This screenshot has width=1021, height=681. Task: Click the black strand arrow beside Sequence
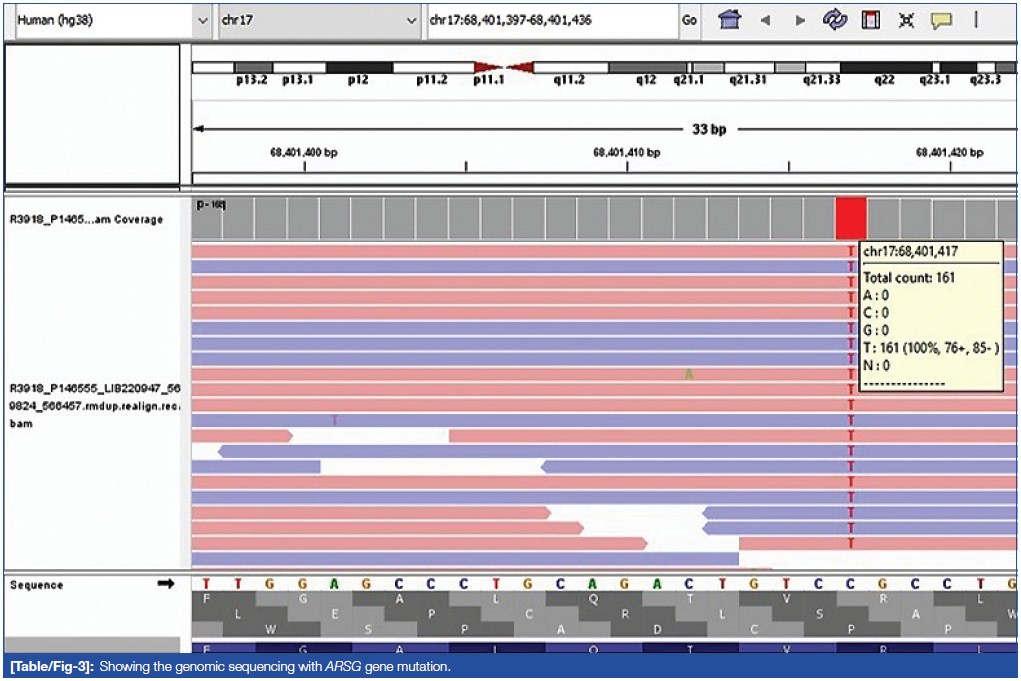point(166,584)
